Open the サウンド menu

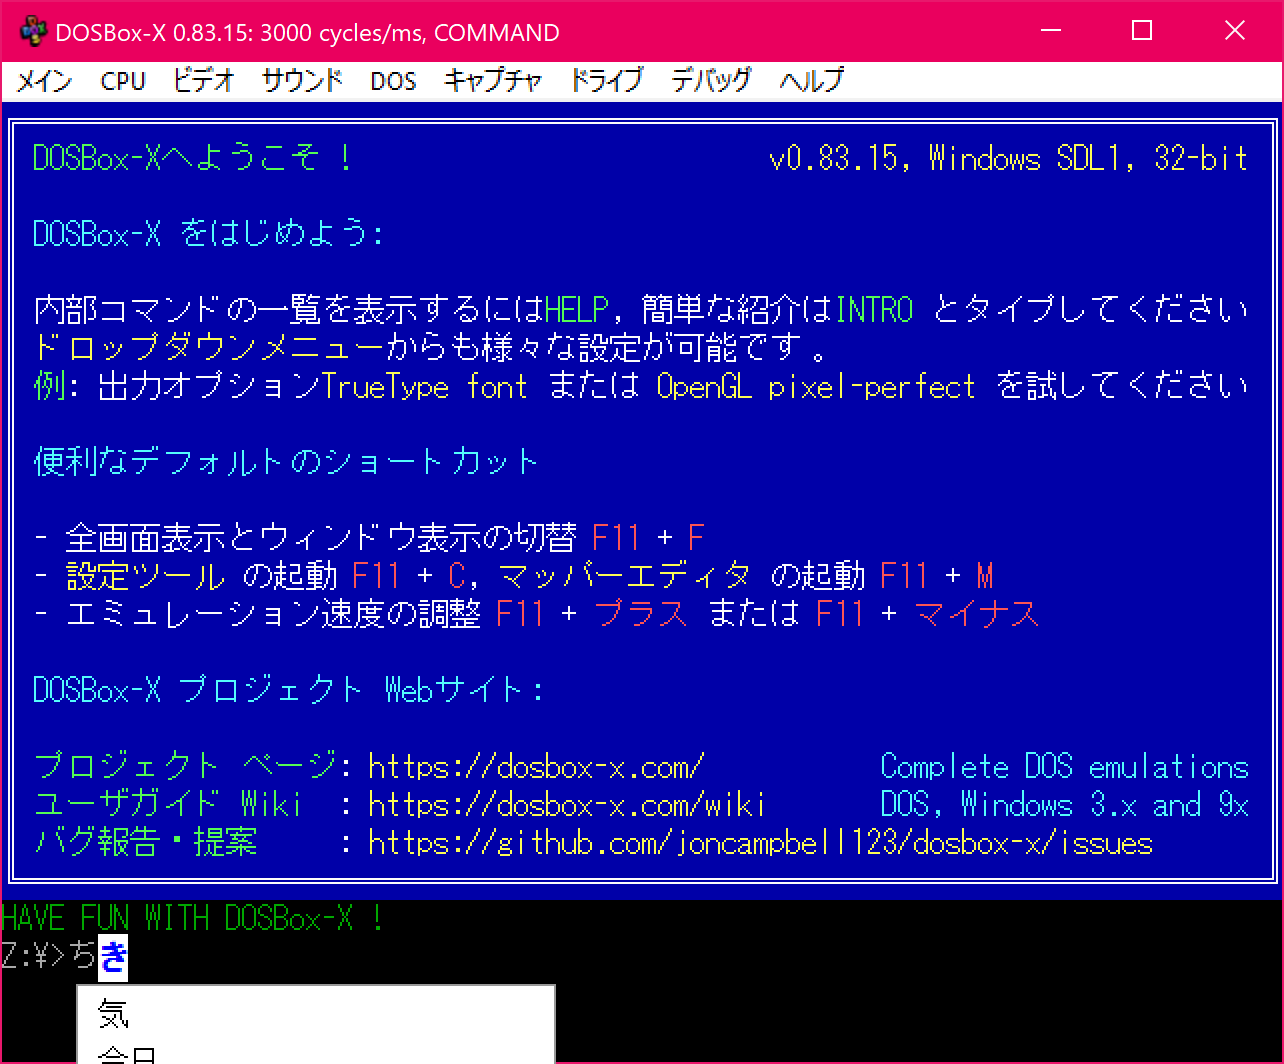[302, 81]
